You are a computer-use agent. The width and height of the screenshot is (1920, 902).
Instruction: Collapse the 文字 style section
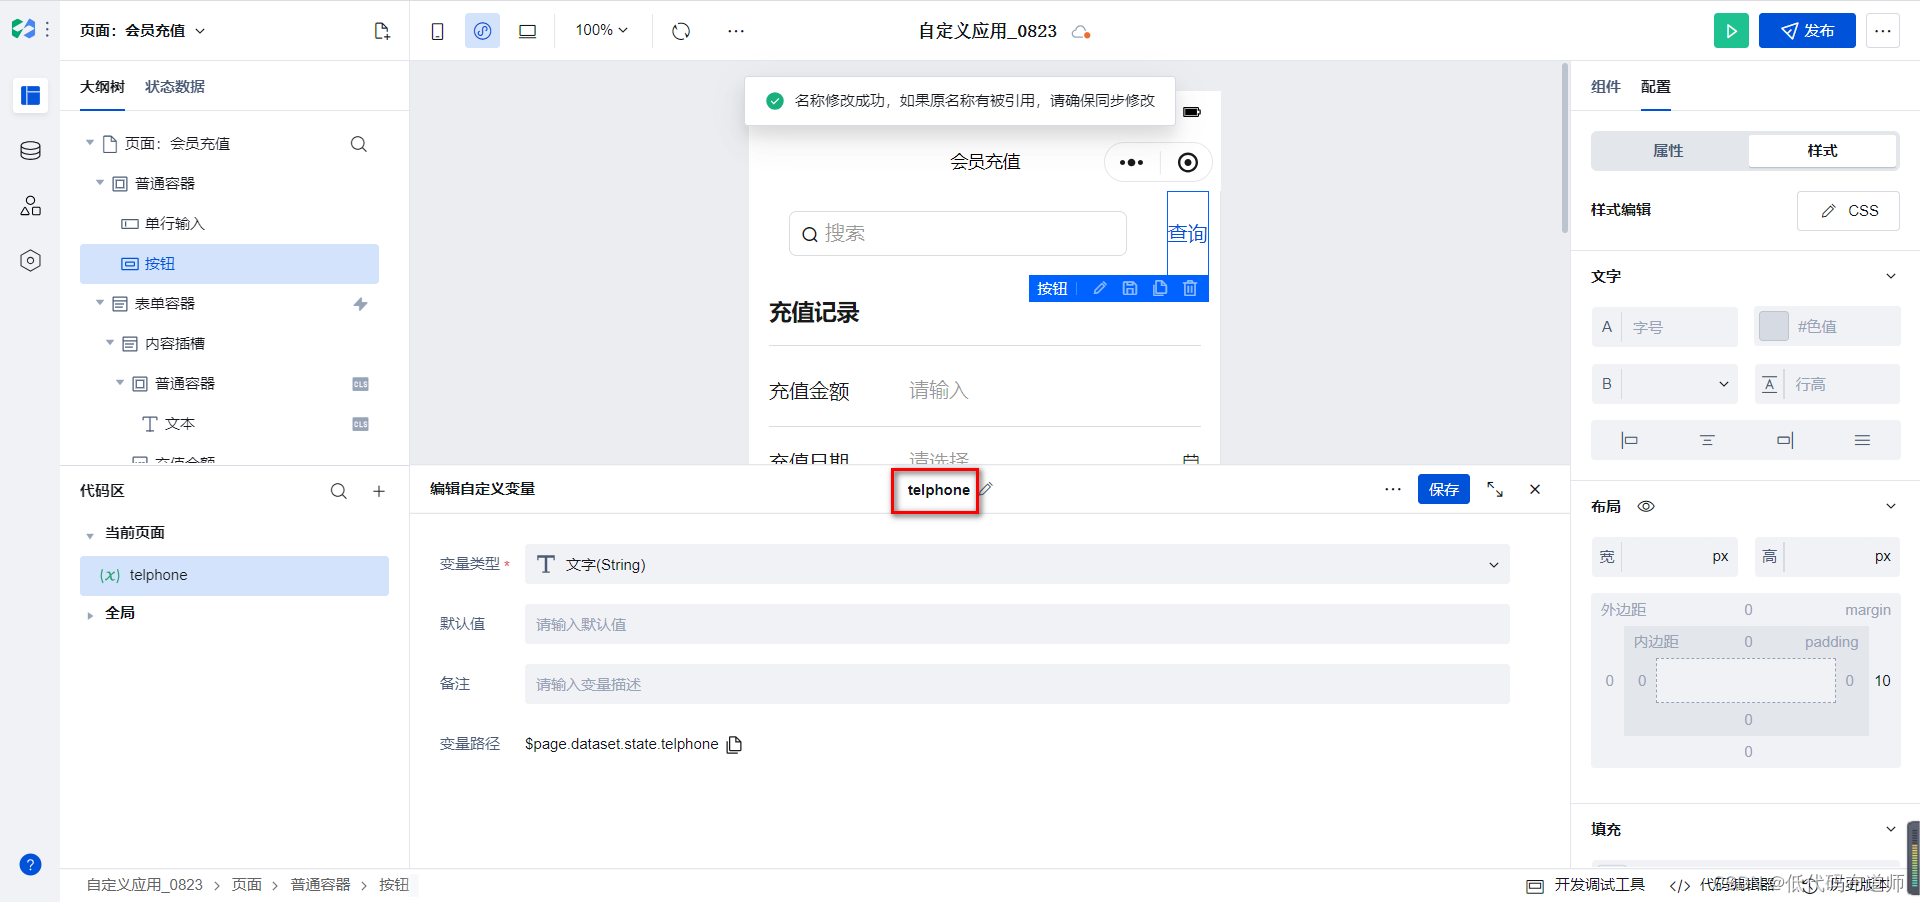(1890, 276)
